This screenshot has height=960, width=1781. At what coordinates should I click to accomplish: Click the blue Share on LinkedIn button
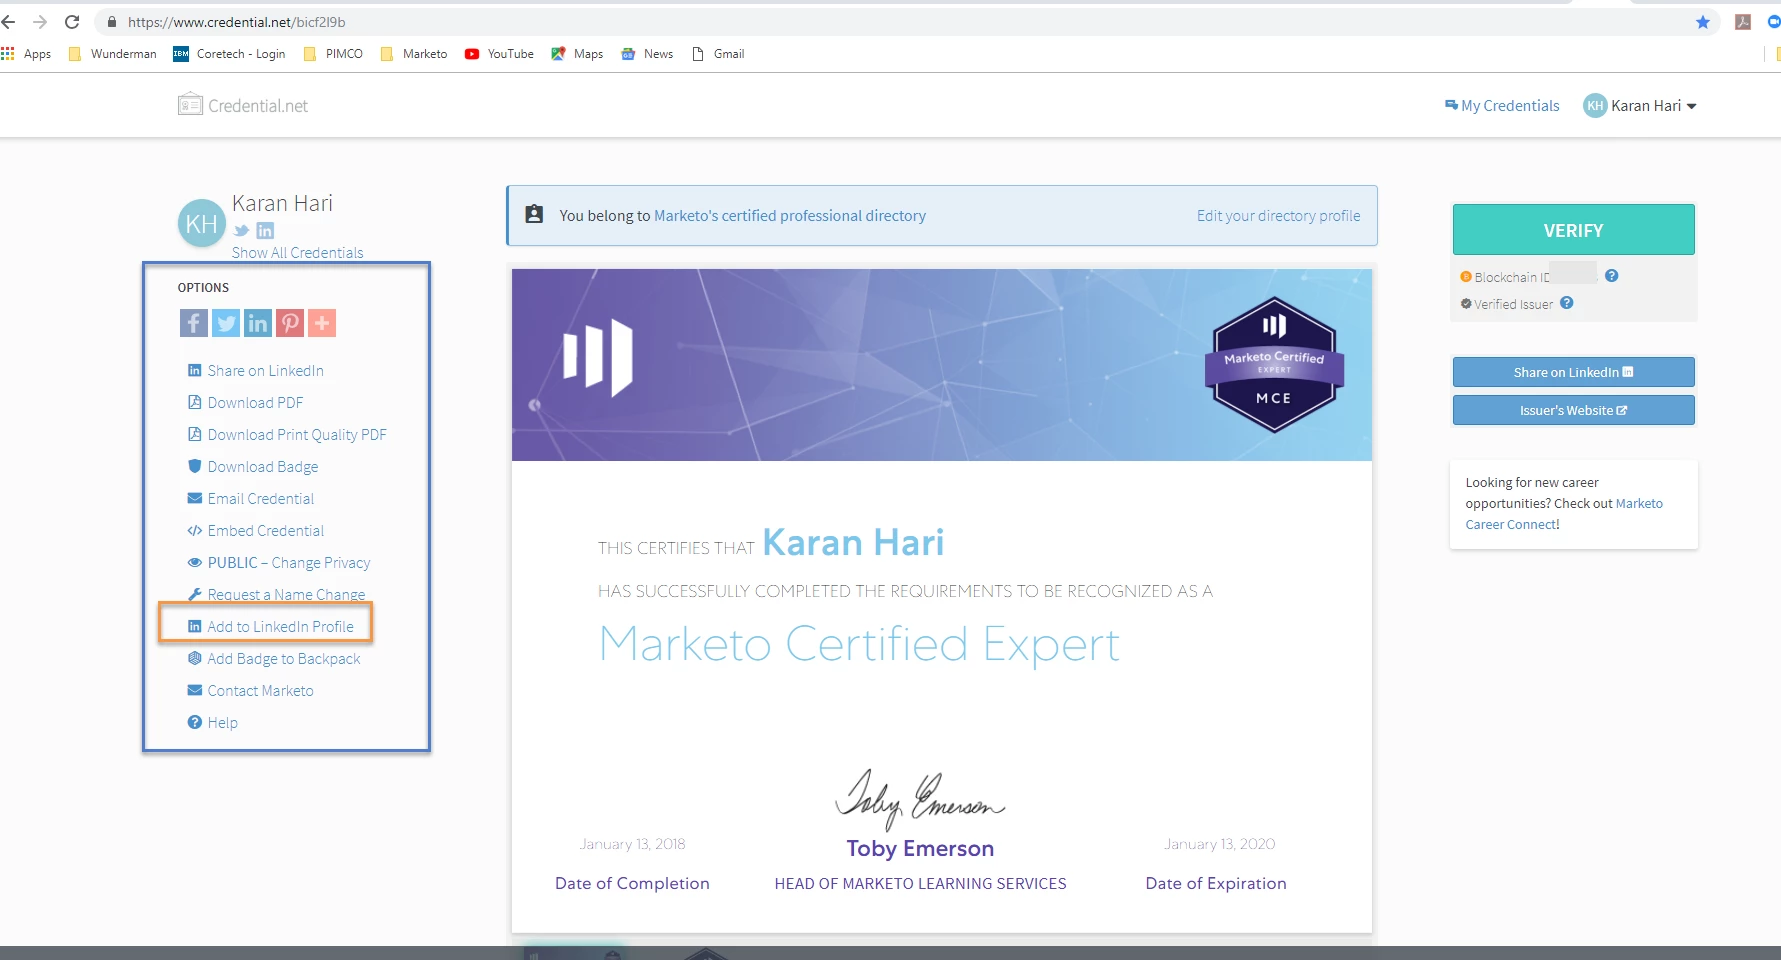[x=1573, y=372]
